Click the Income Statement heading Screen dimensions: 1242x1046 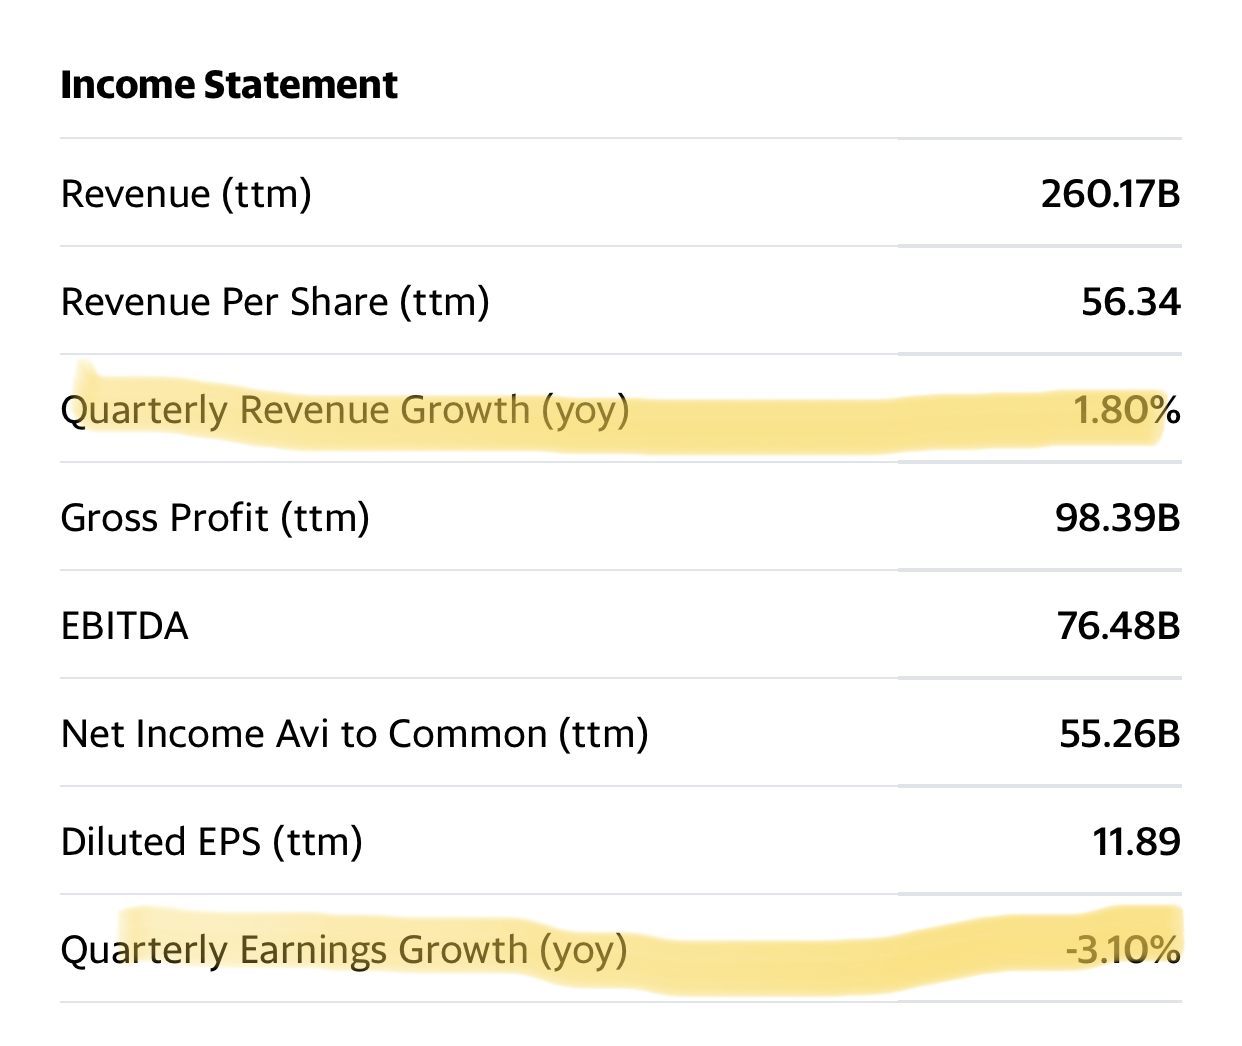[x=229, y=85]
